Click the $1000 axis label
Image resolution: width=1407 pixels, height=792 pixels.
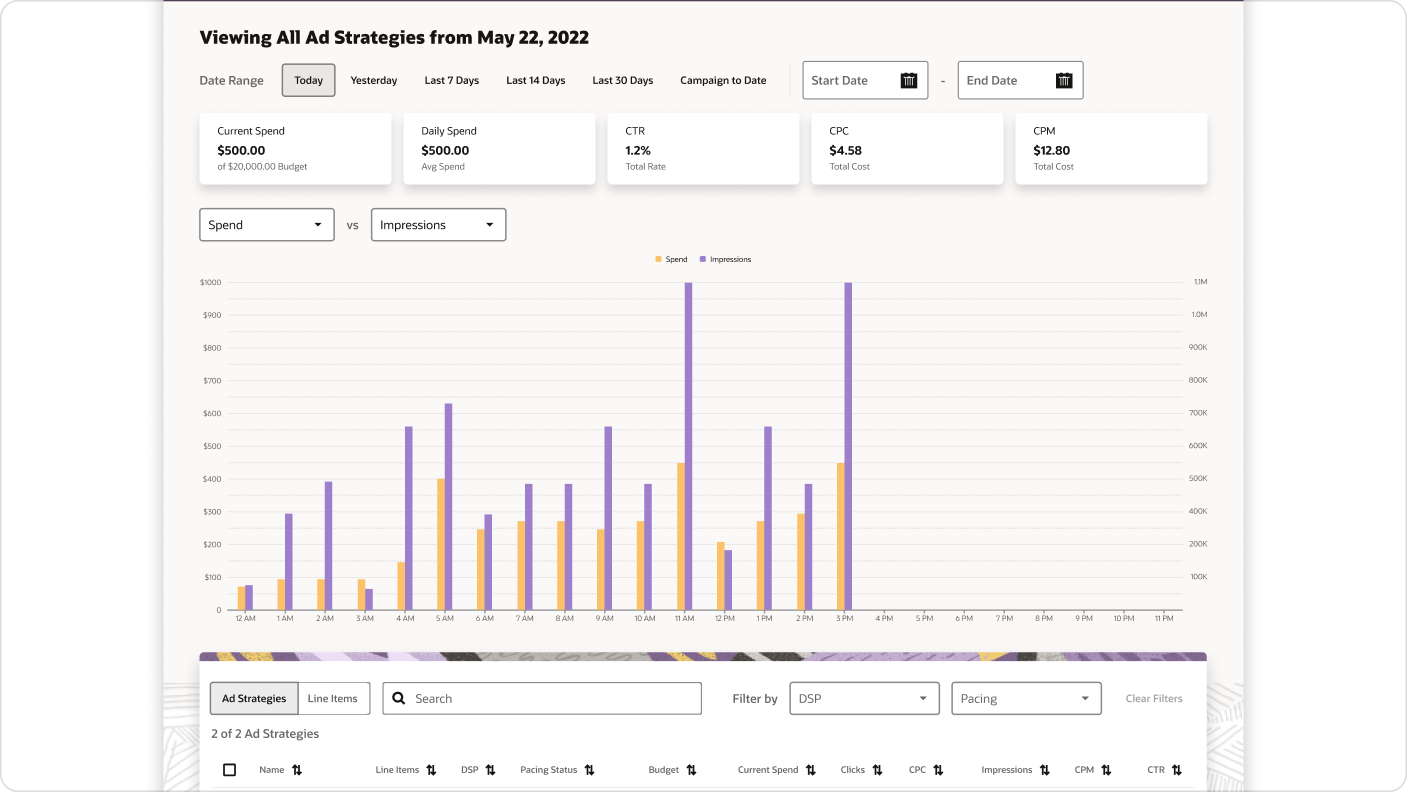[211, 282]
